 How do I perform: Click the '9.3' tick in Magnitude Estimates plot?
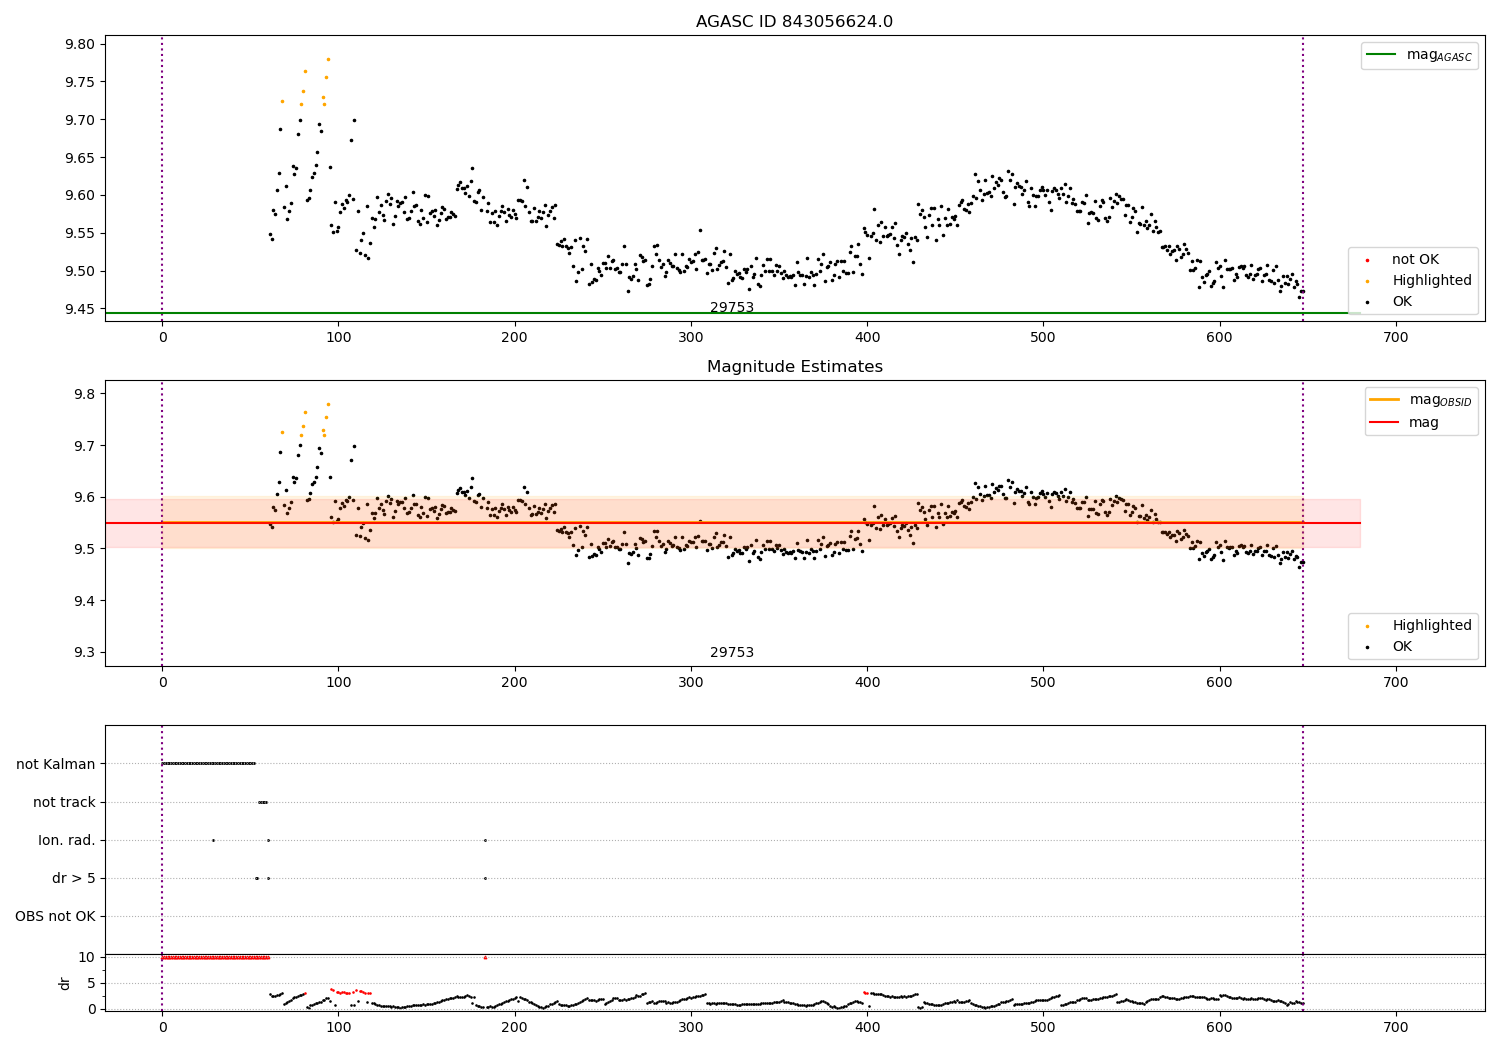[85, 653]
